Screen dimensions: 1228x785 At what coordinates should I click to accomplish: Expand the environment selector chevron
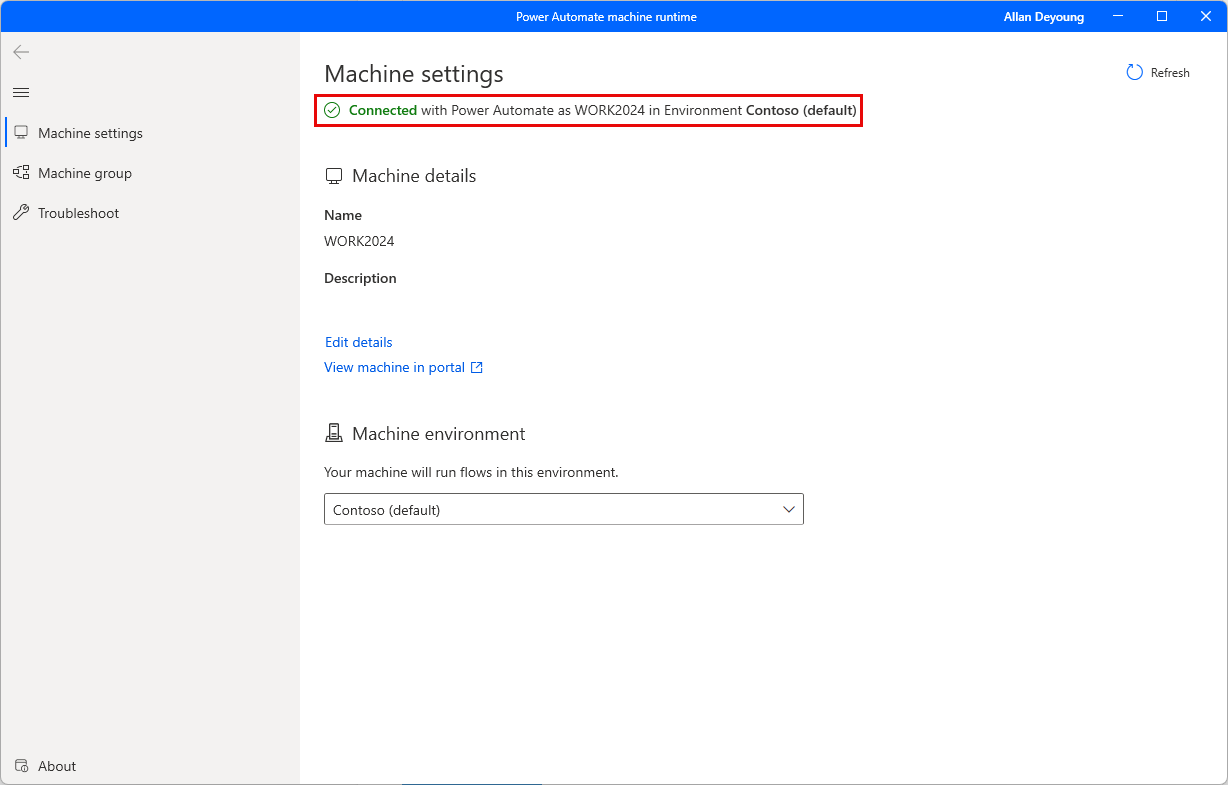pos(786,509)
